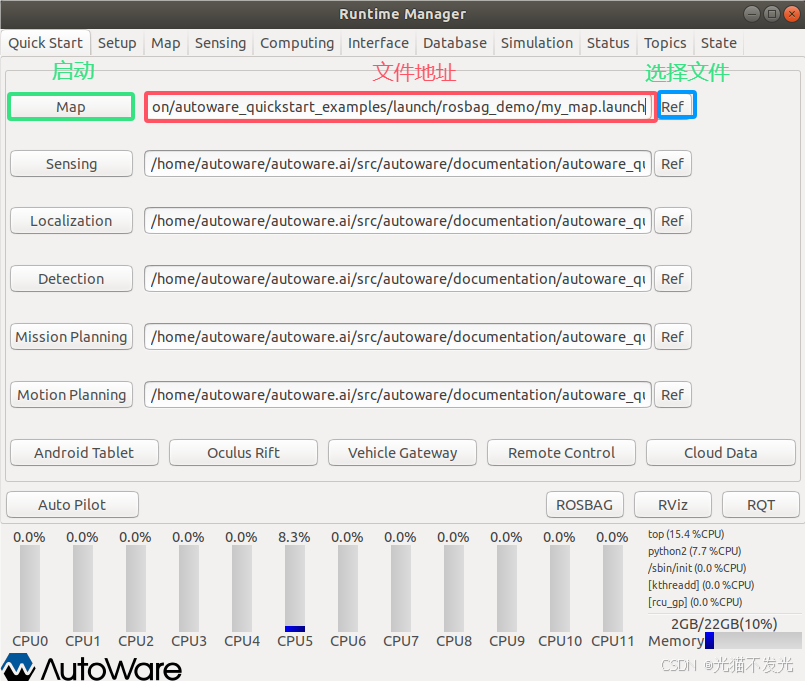Access Cloud Data
This screenshot has width=805, height=681.
coord(720,452)
